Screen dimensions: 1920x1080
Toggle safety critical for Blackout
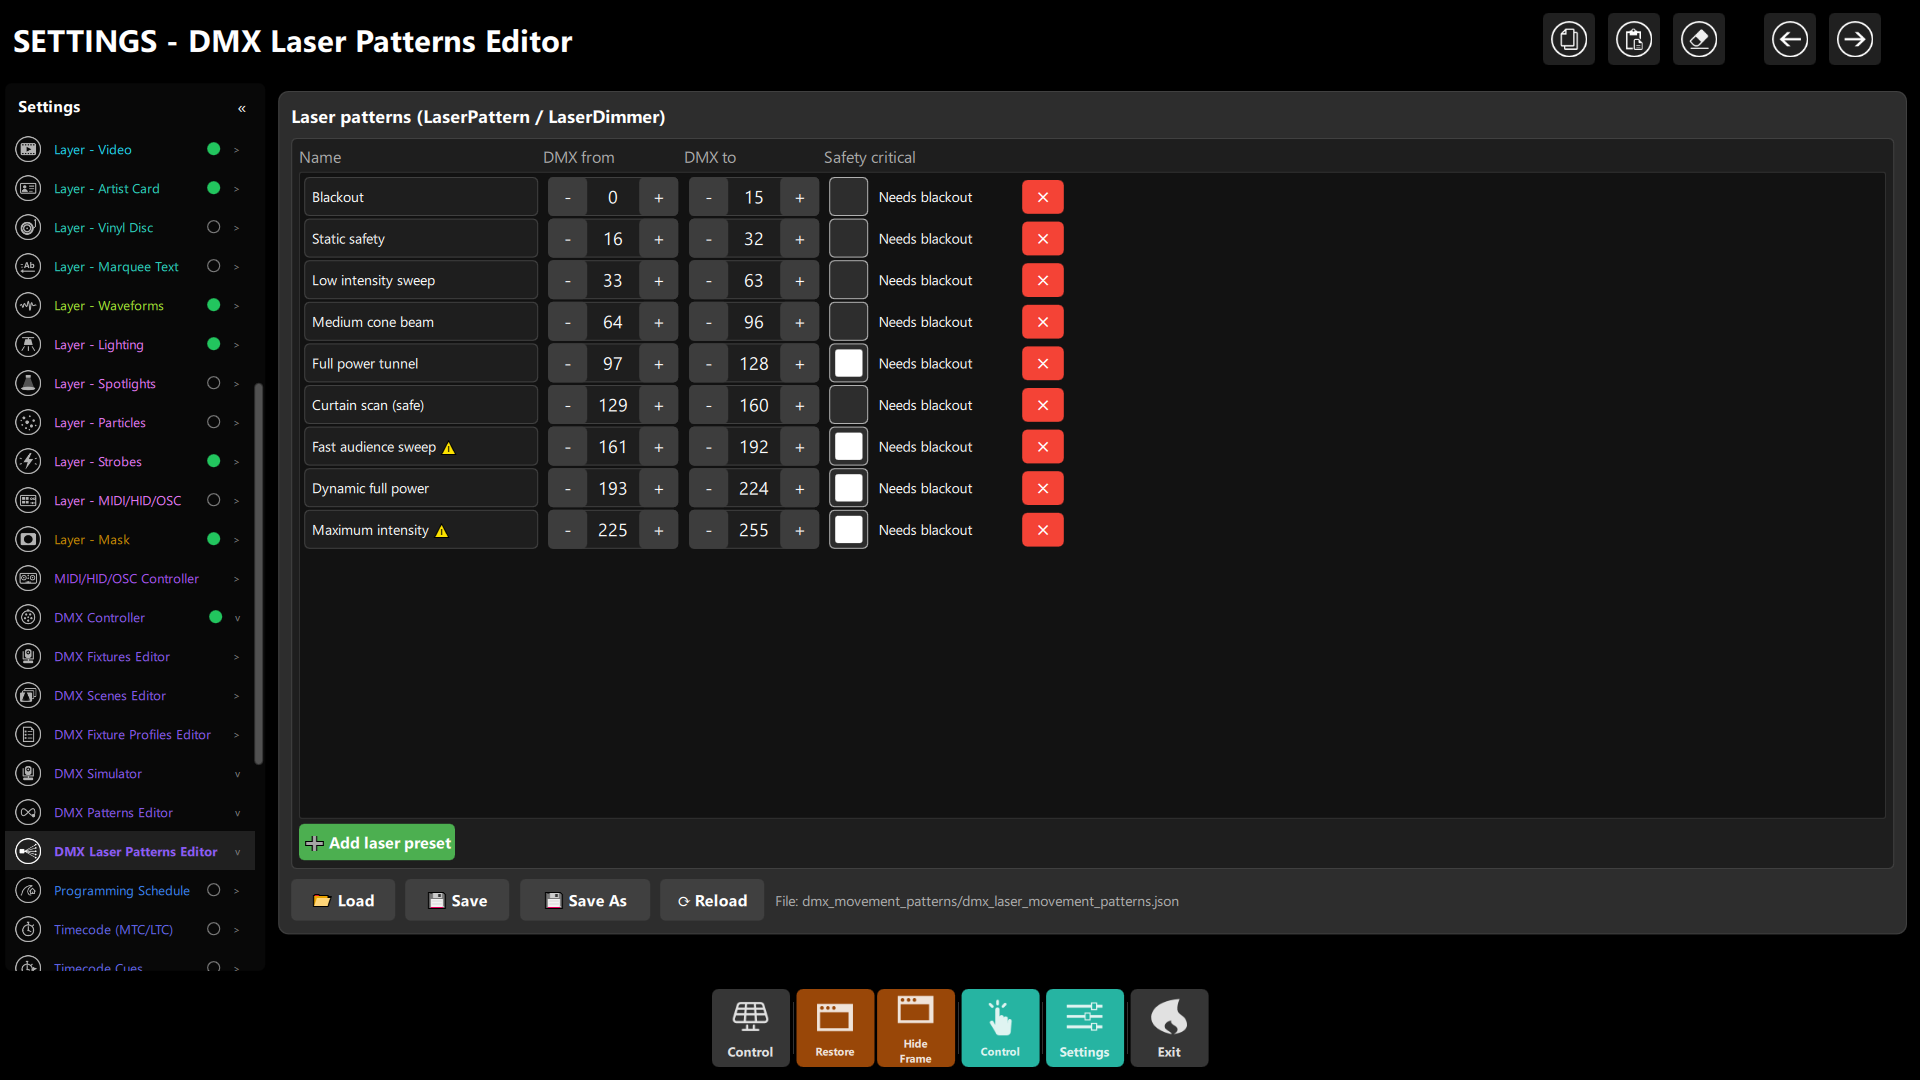[848, 197]
